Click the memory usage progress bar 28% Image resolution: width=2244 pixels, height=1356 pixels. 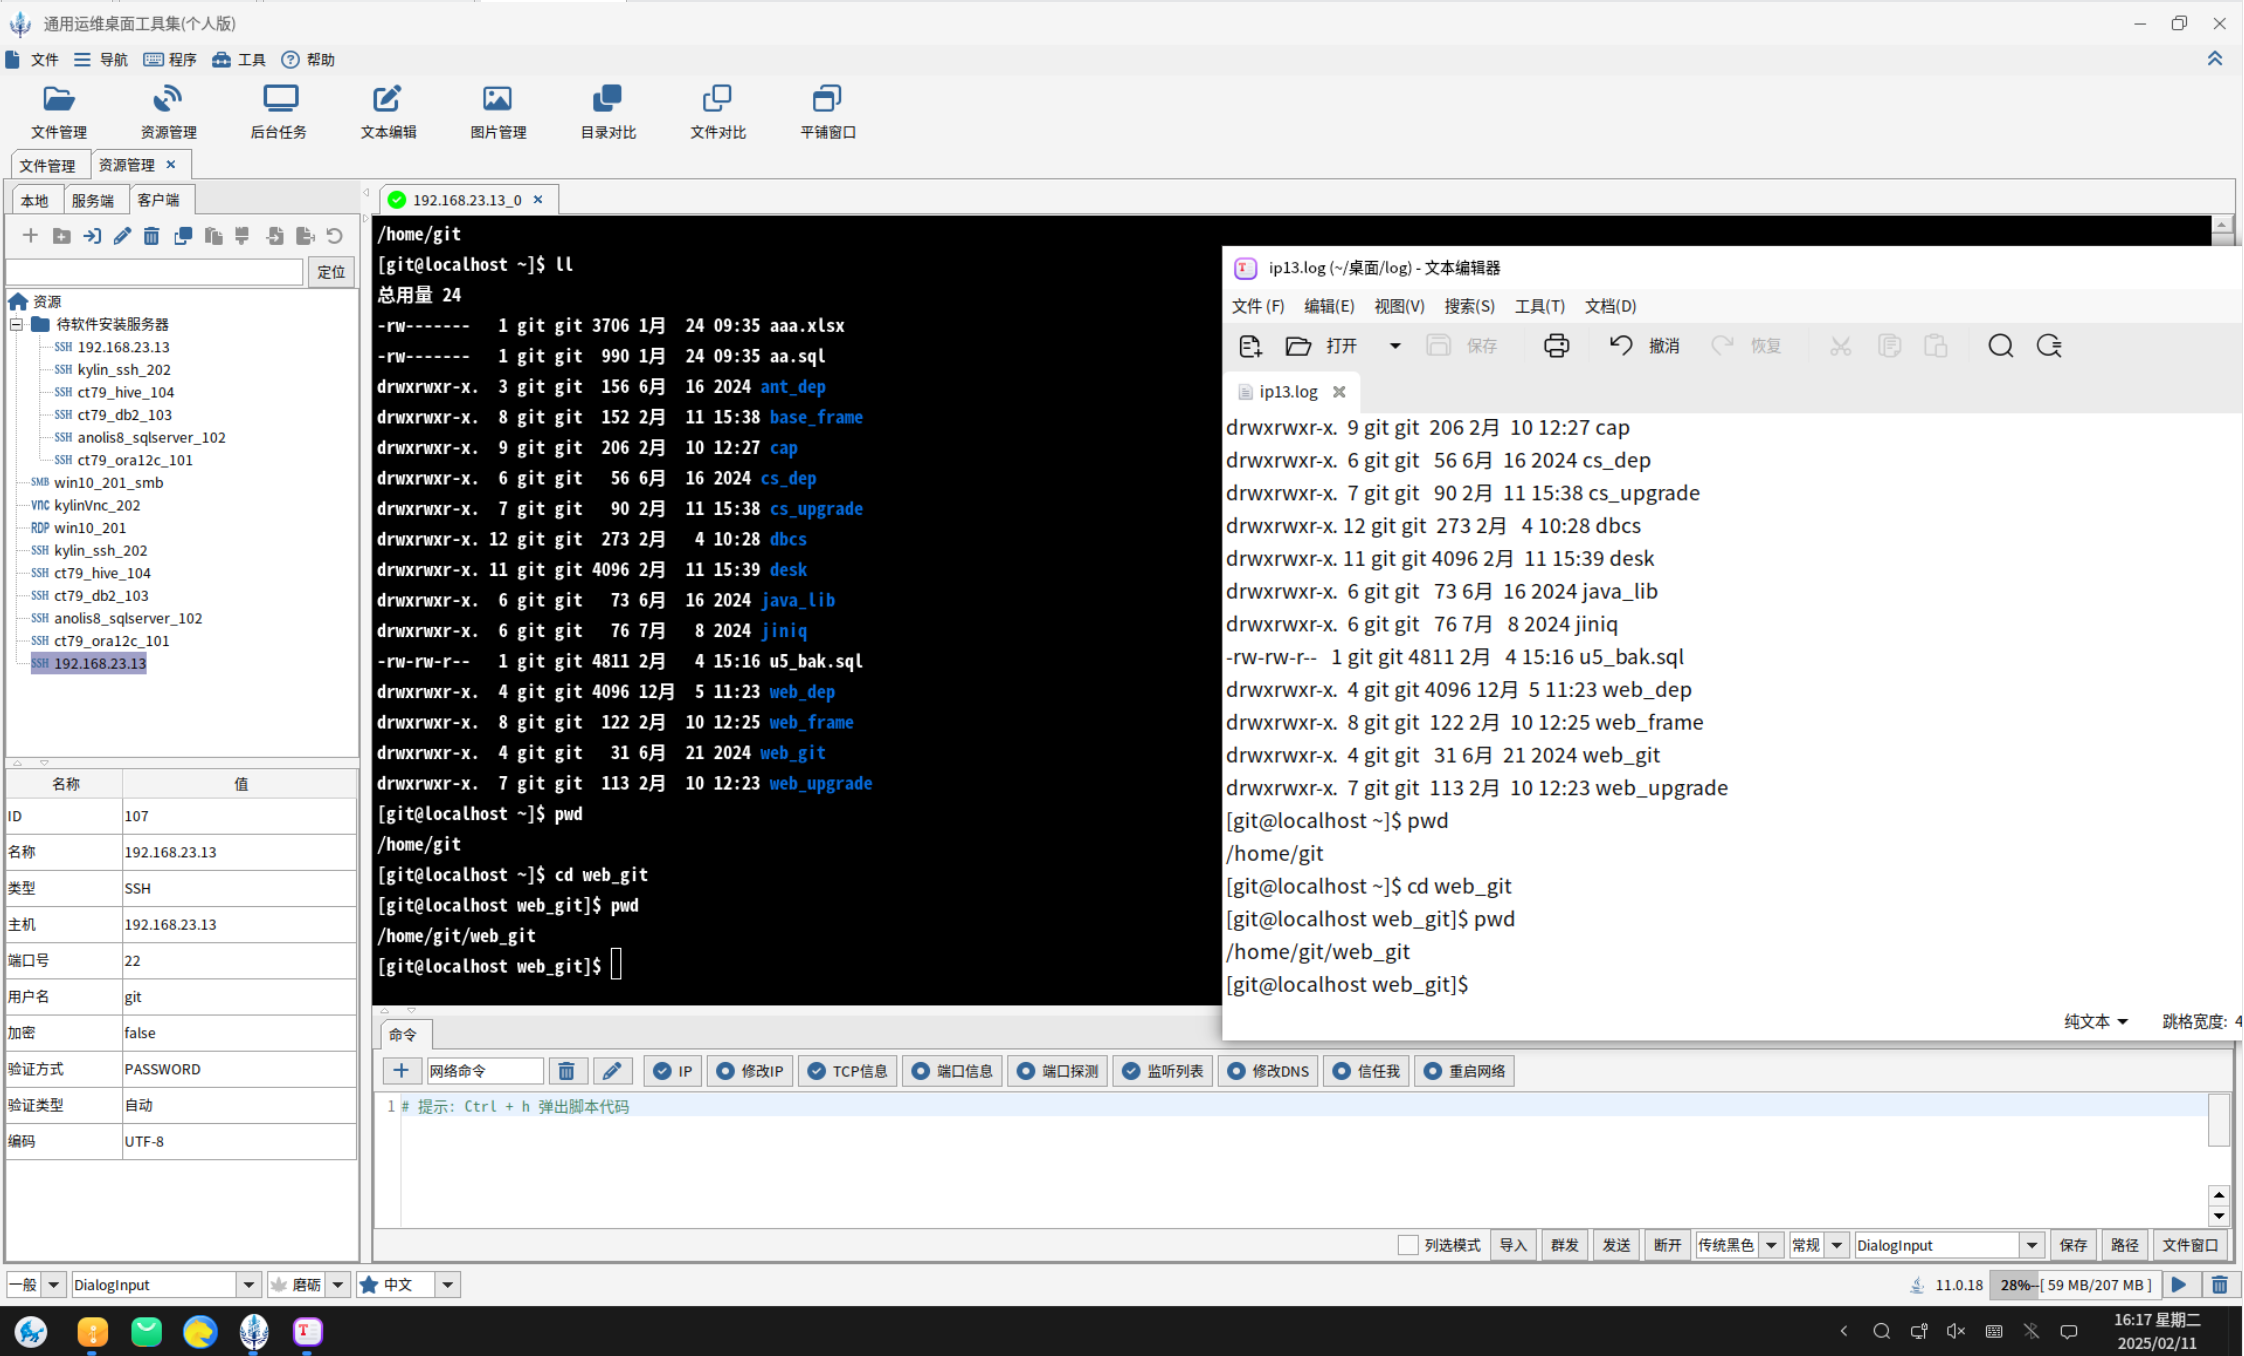click(2075, 1285)
